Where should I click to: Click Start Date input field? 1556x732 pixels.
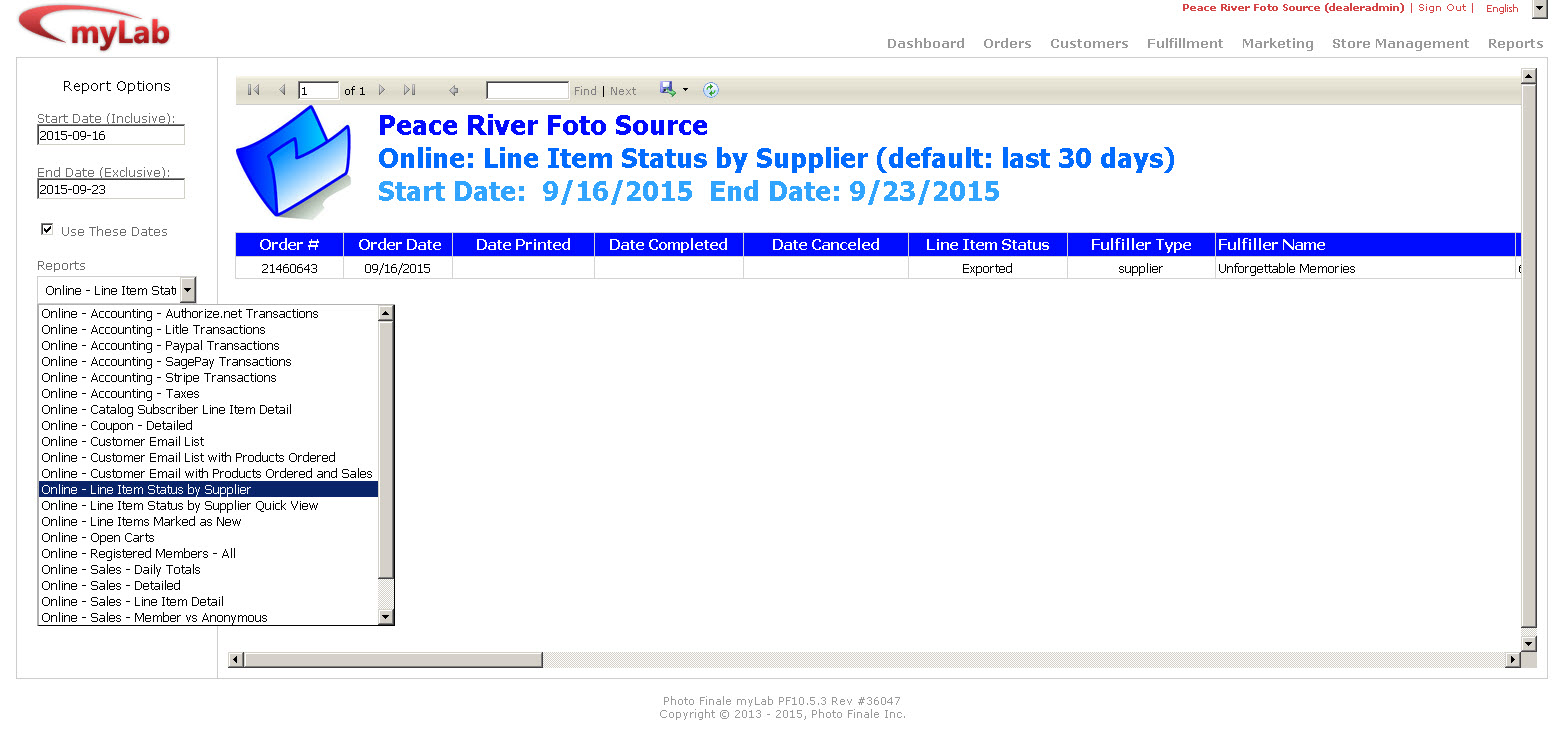(111, 135)
